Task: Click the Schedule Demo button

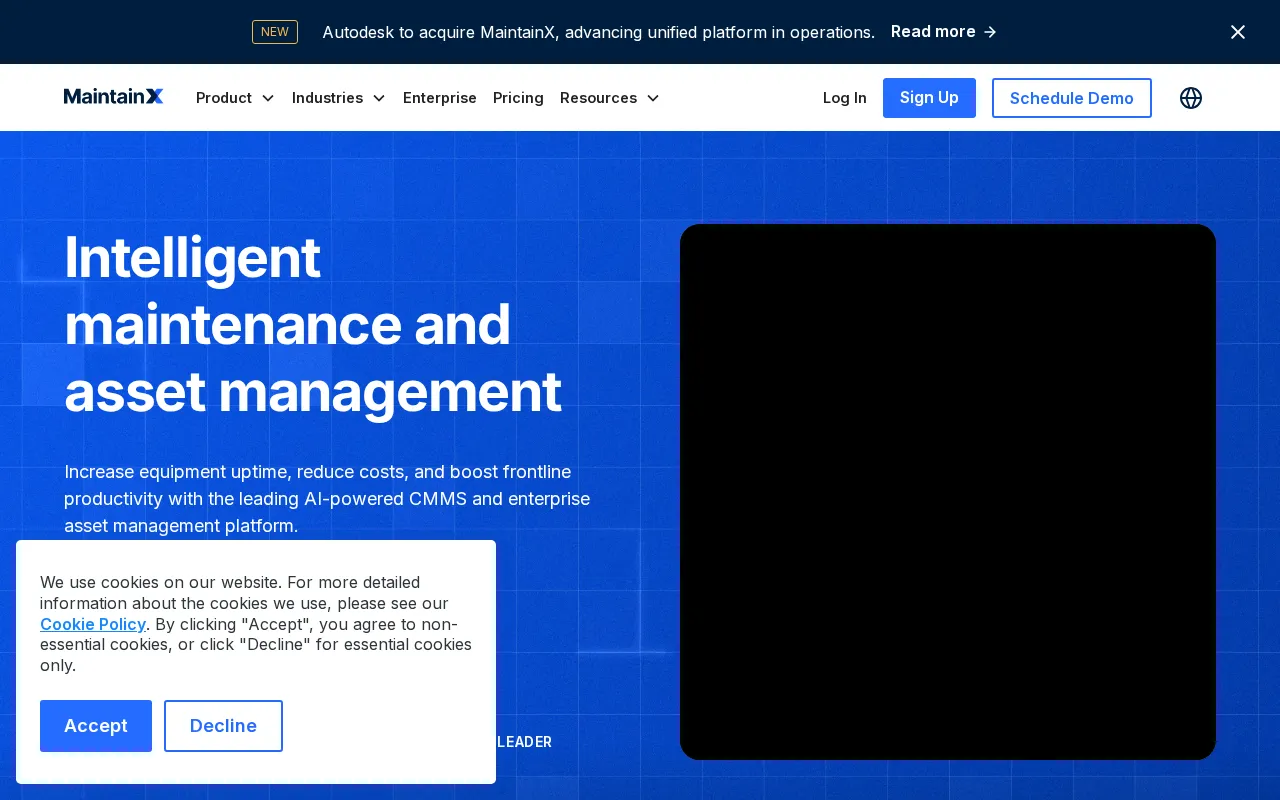Action: point(1072,98)
